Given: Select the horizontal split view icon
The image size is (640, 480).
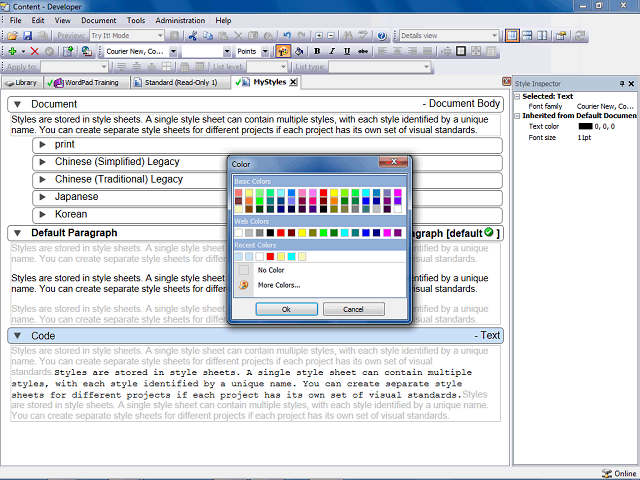Looking at the screenshot, I should (527, 36).
